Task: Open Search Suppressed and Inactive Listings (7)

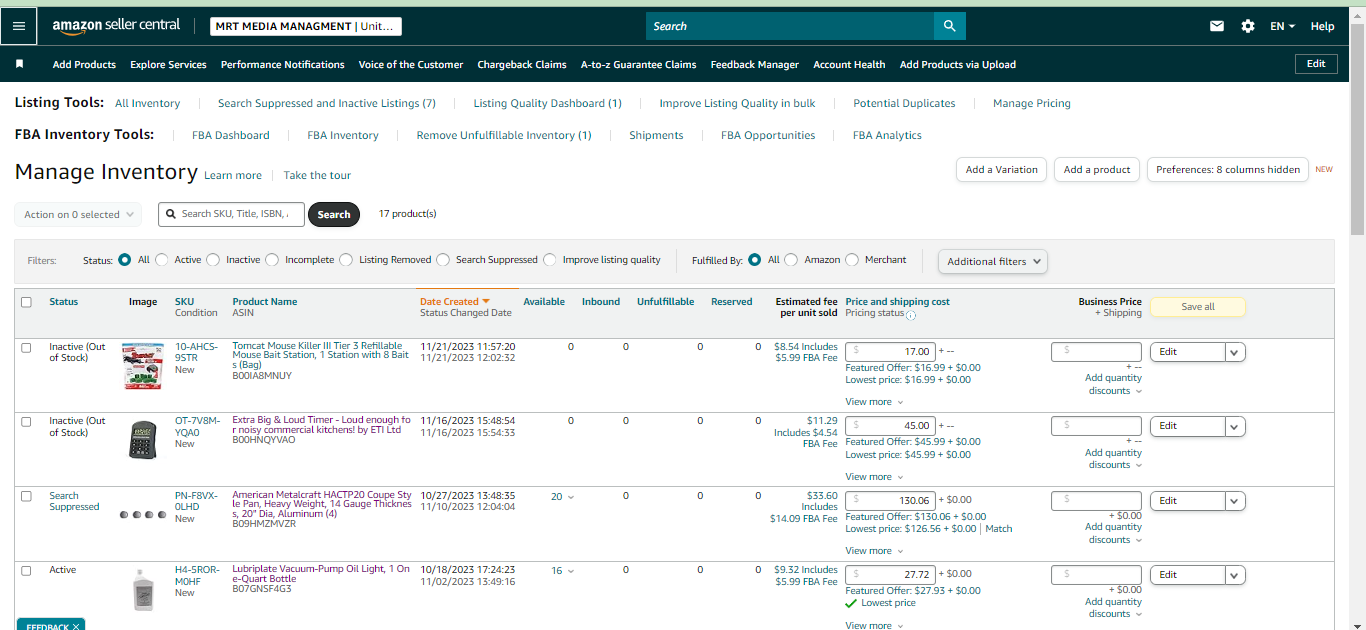Action: click(x=327, y=103)
